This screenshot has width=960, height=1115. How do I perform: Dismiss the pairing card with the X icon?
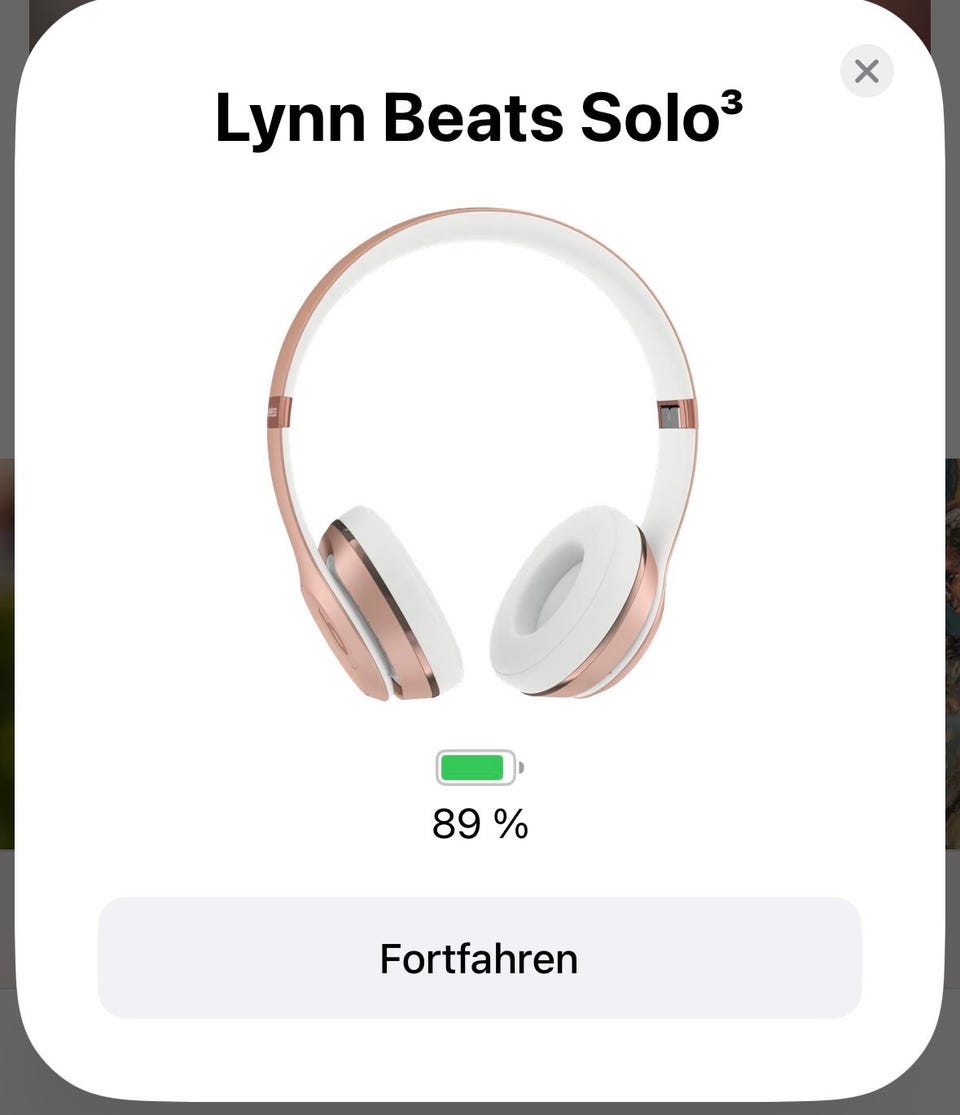point(866,71)
